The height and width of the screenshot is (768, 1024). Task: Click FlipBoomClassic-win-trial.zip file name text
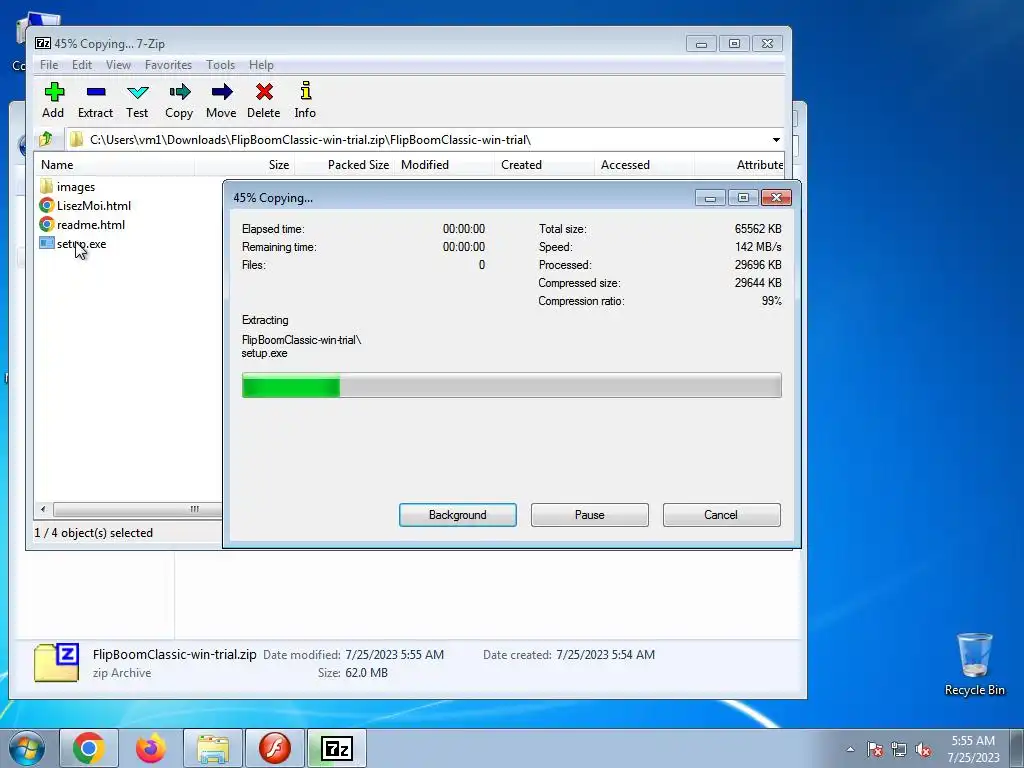click(x=174, y=654)
